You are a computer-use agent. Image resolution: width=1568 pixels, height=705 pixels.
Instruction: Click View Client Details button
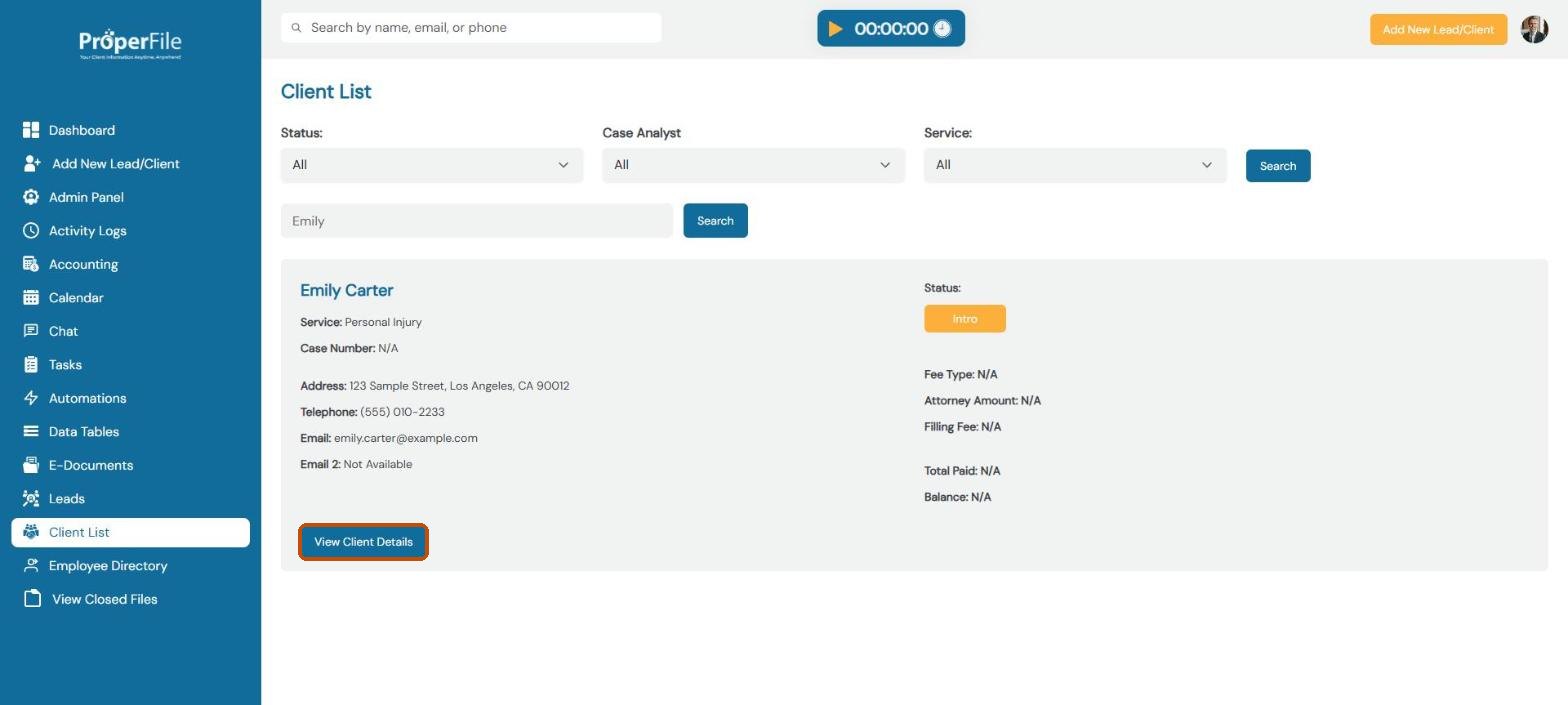pyautogui.click(x=363, y=542)
